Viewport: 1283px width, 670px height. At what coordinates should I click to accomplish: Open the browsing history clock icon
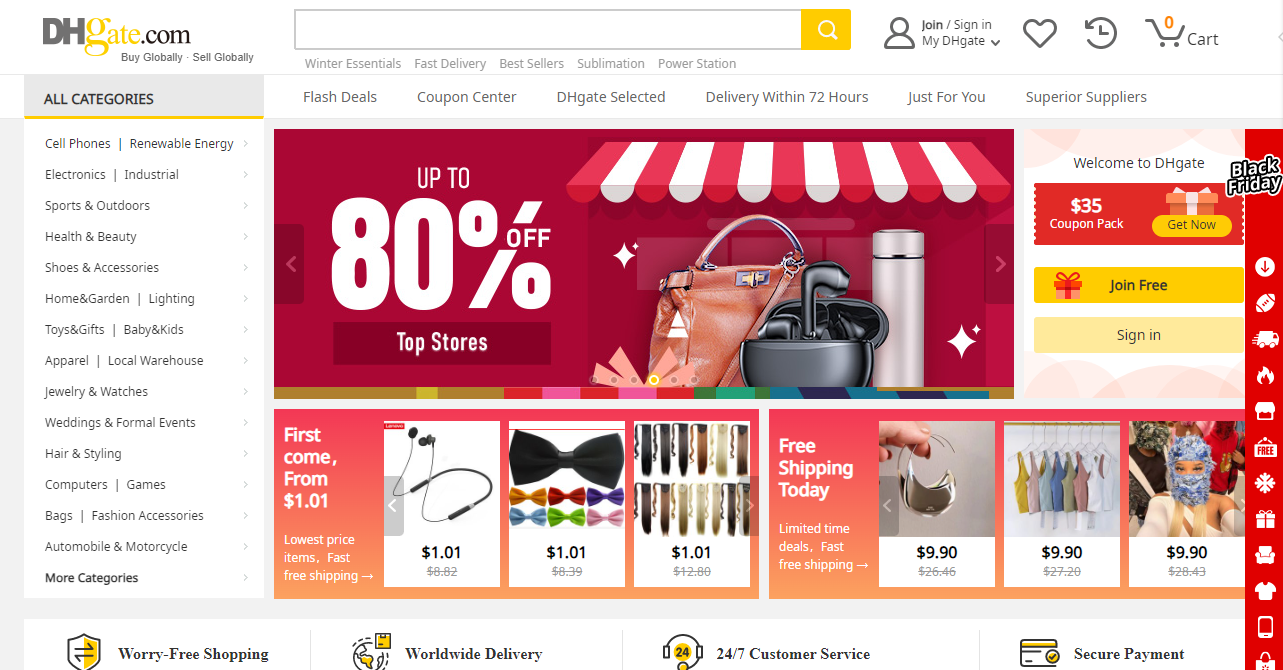[x=1101, y=33]
